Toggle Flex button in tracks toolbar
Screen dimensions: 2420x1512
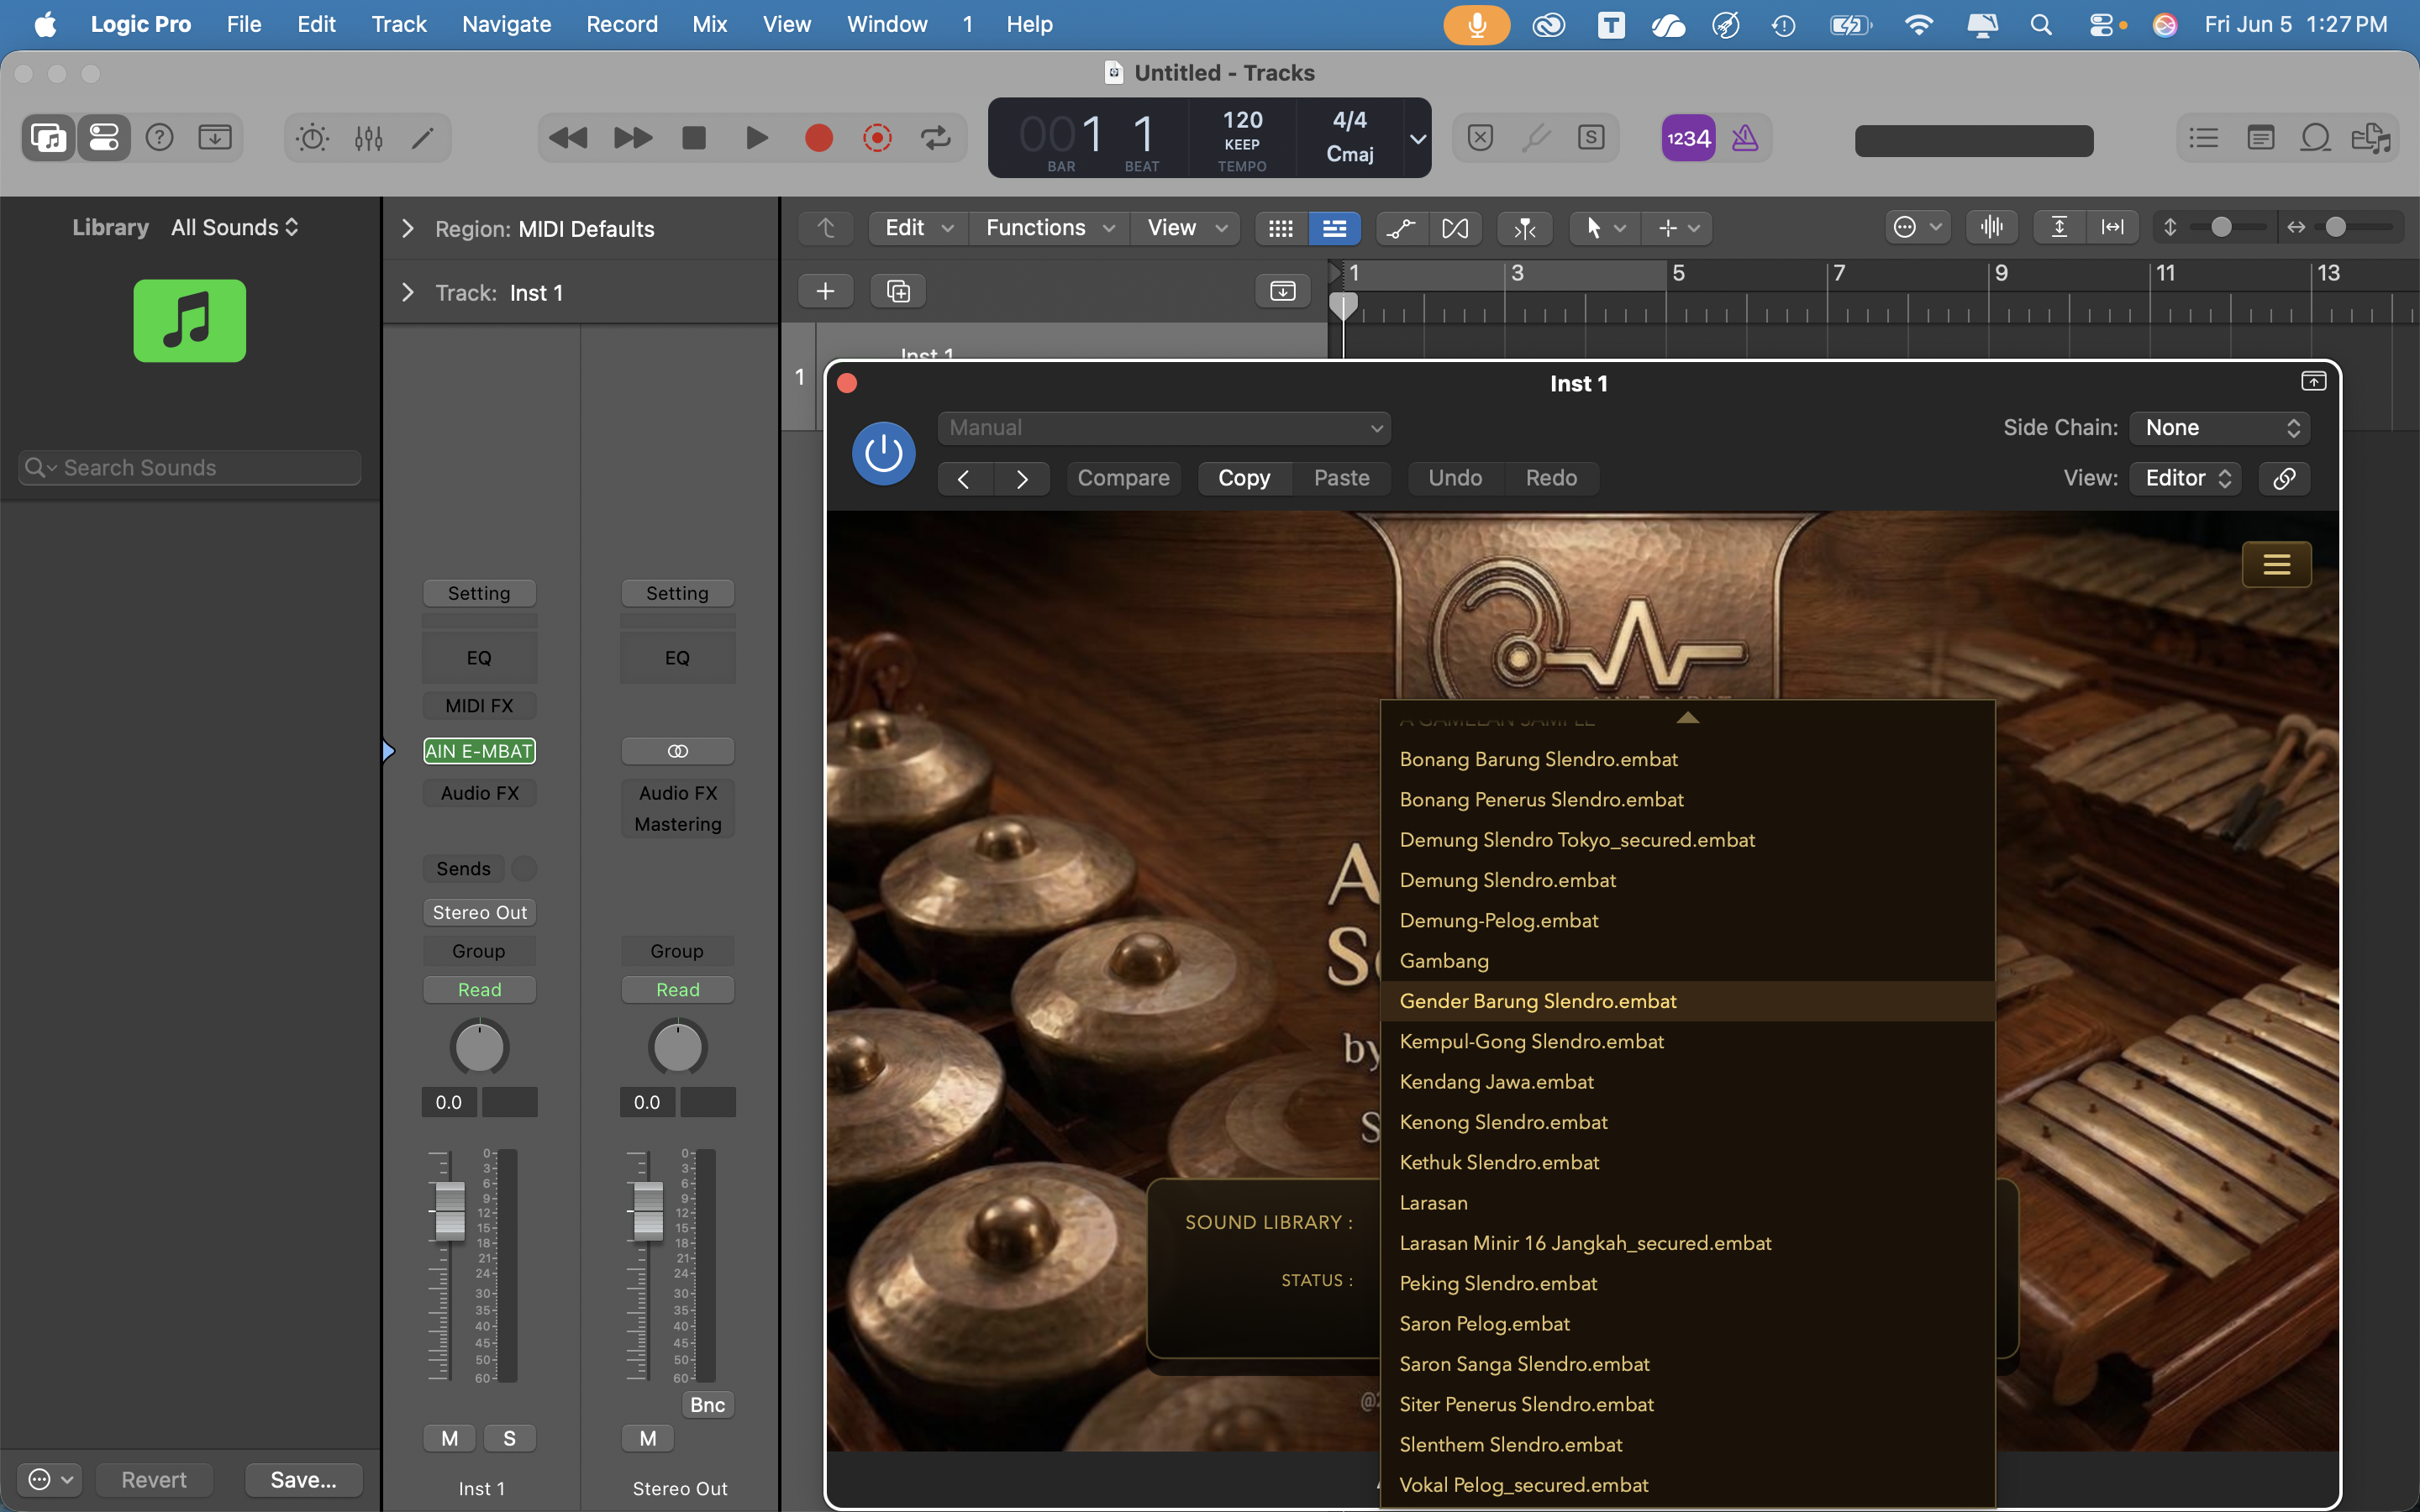point(1455,228)
